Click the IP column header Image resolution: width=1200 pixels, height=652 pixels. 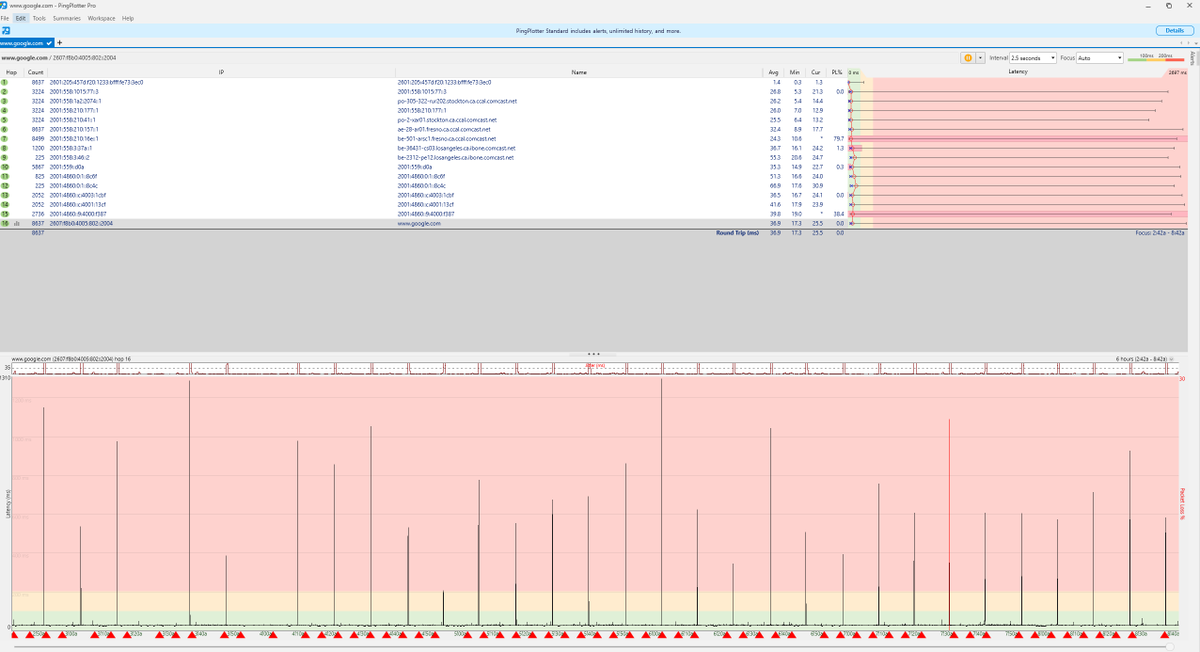[x=220, y=72]
